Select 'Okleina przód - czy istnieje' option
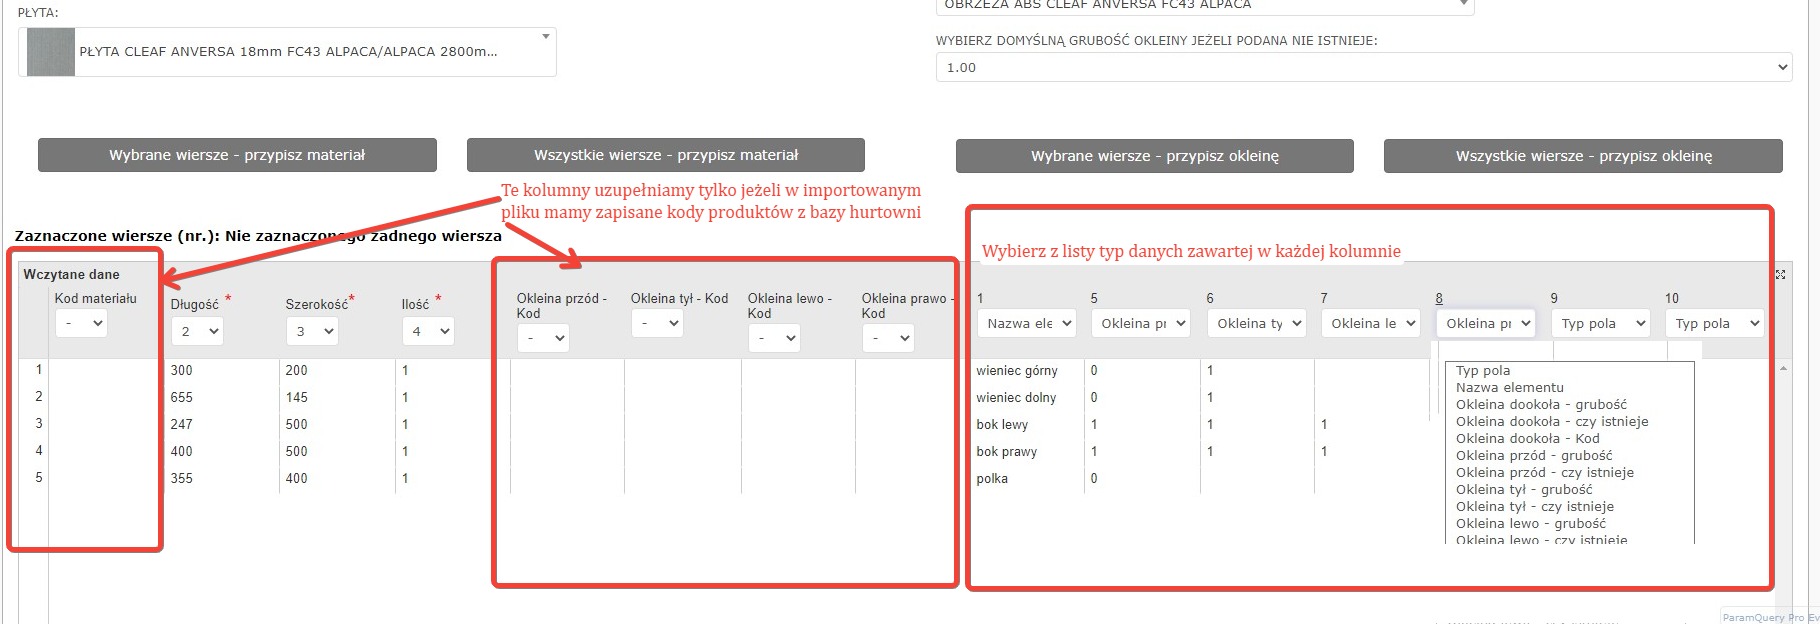1820x624 pixels. pos(1544,473)
